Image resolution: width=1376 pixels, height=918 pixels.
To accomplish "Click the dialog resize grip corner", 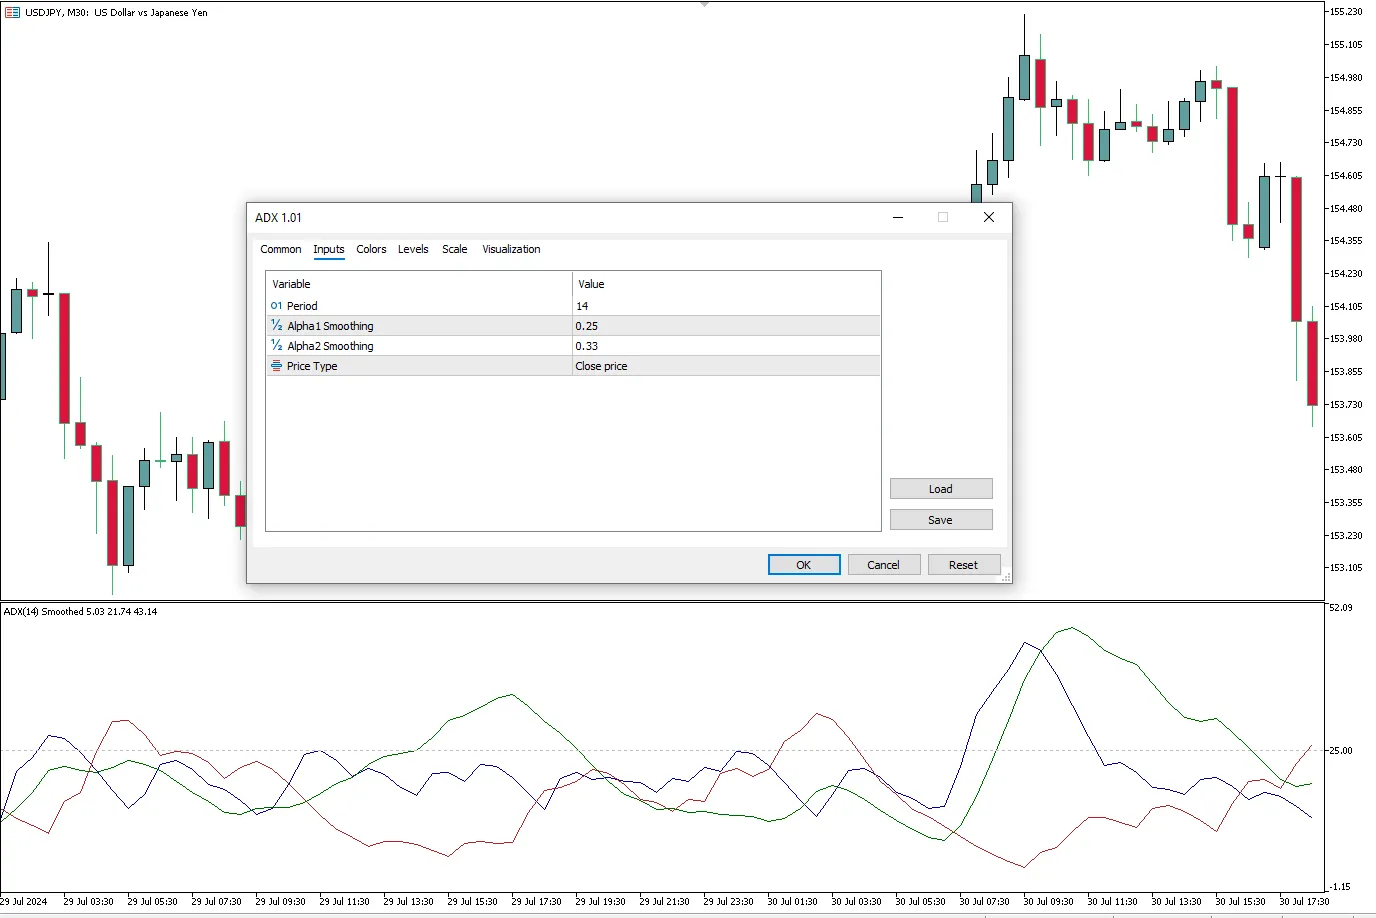I will (x=1006, y=577).
